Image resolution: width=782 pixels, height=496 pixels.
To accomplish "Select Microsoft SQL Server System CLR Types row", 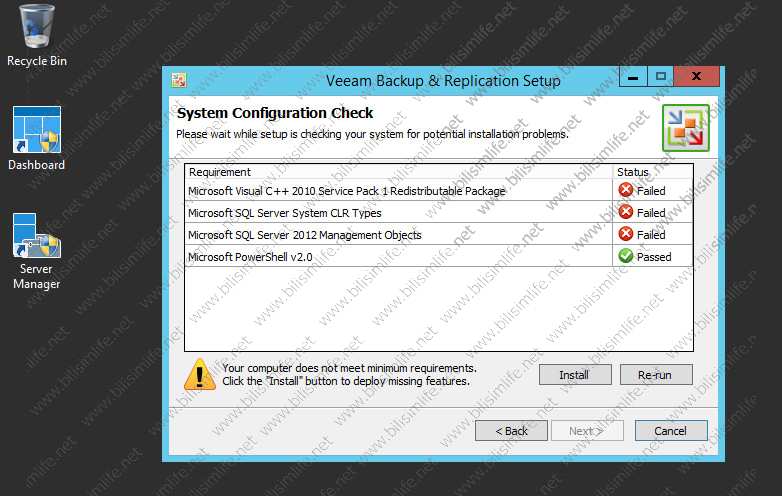I will 439,212.
